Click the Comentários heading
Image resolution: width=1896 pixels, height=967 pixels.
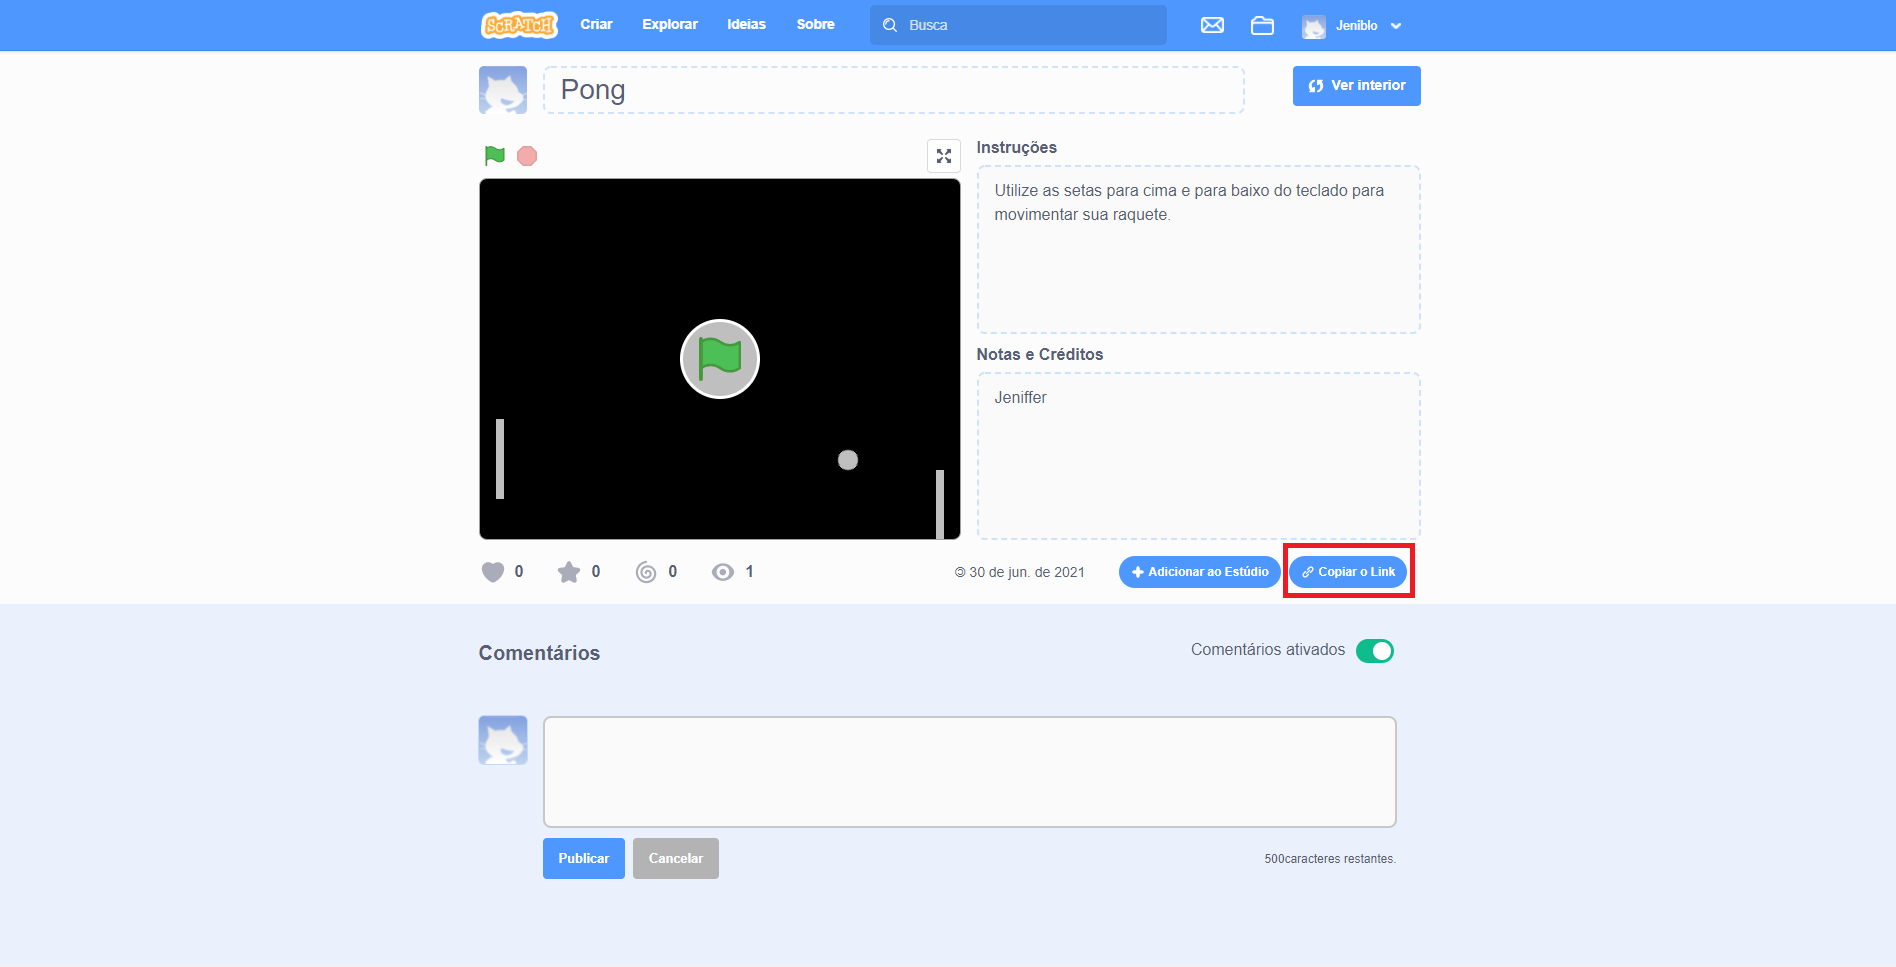(x=539, y=653)
